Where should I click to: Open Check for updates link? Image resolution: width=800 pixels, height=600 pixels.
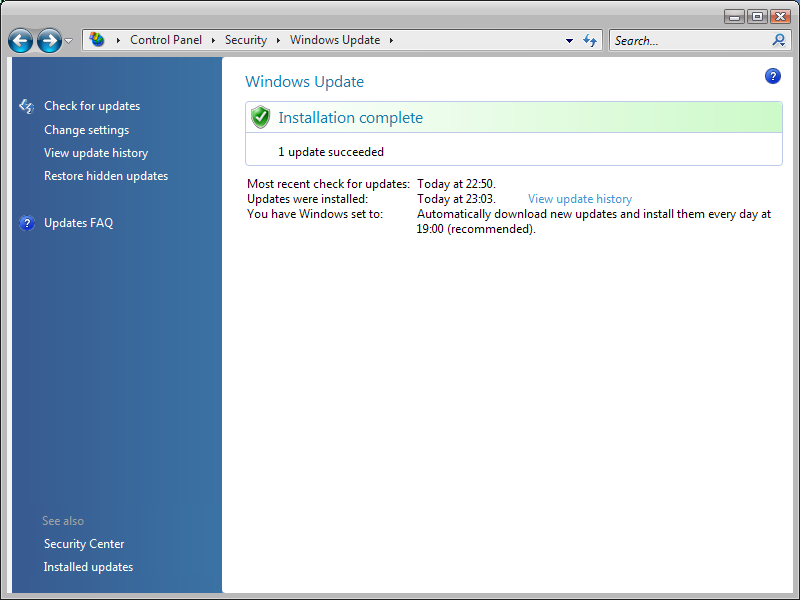pos(92,106)
